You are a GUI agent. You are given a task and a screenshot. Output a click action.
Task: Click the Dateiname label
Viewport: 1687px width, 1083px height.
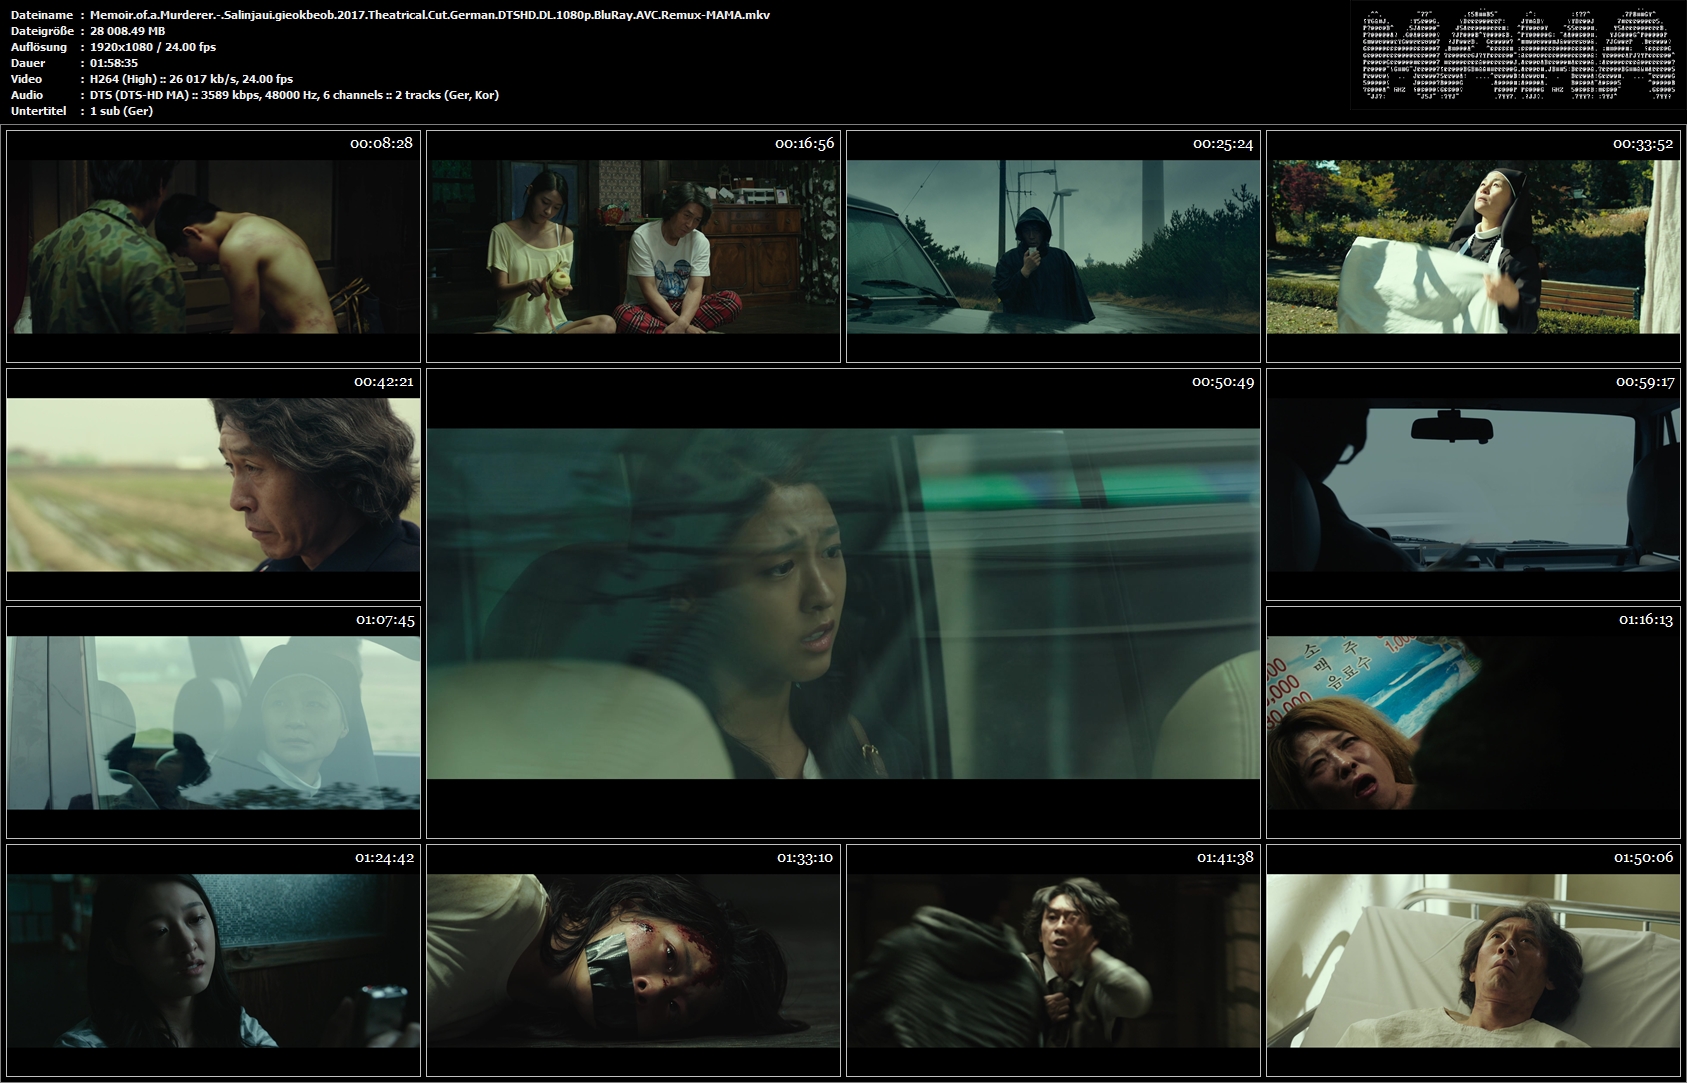click(x=42, y=15)
